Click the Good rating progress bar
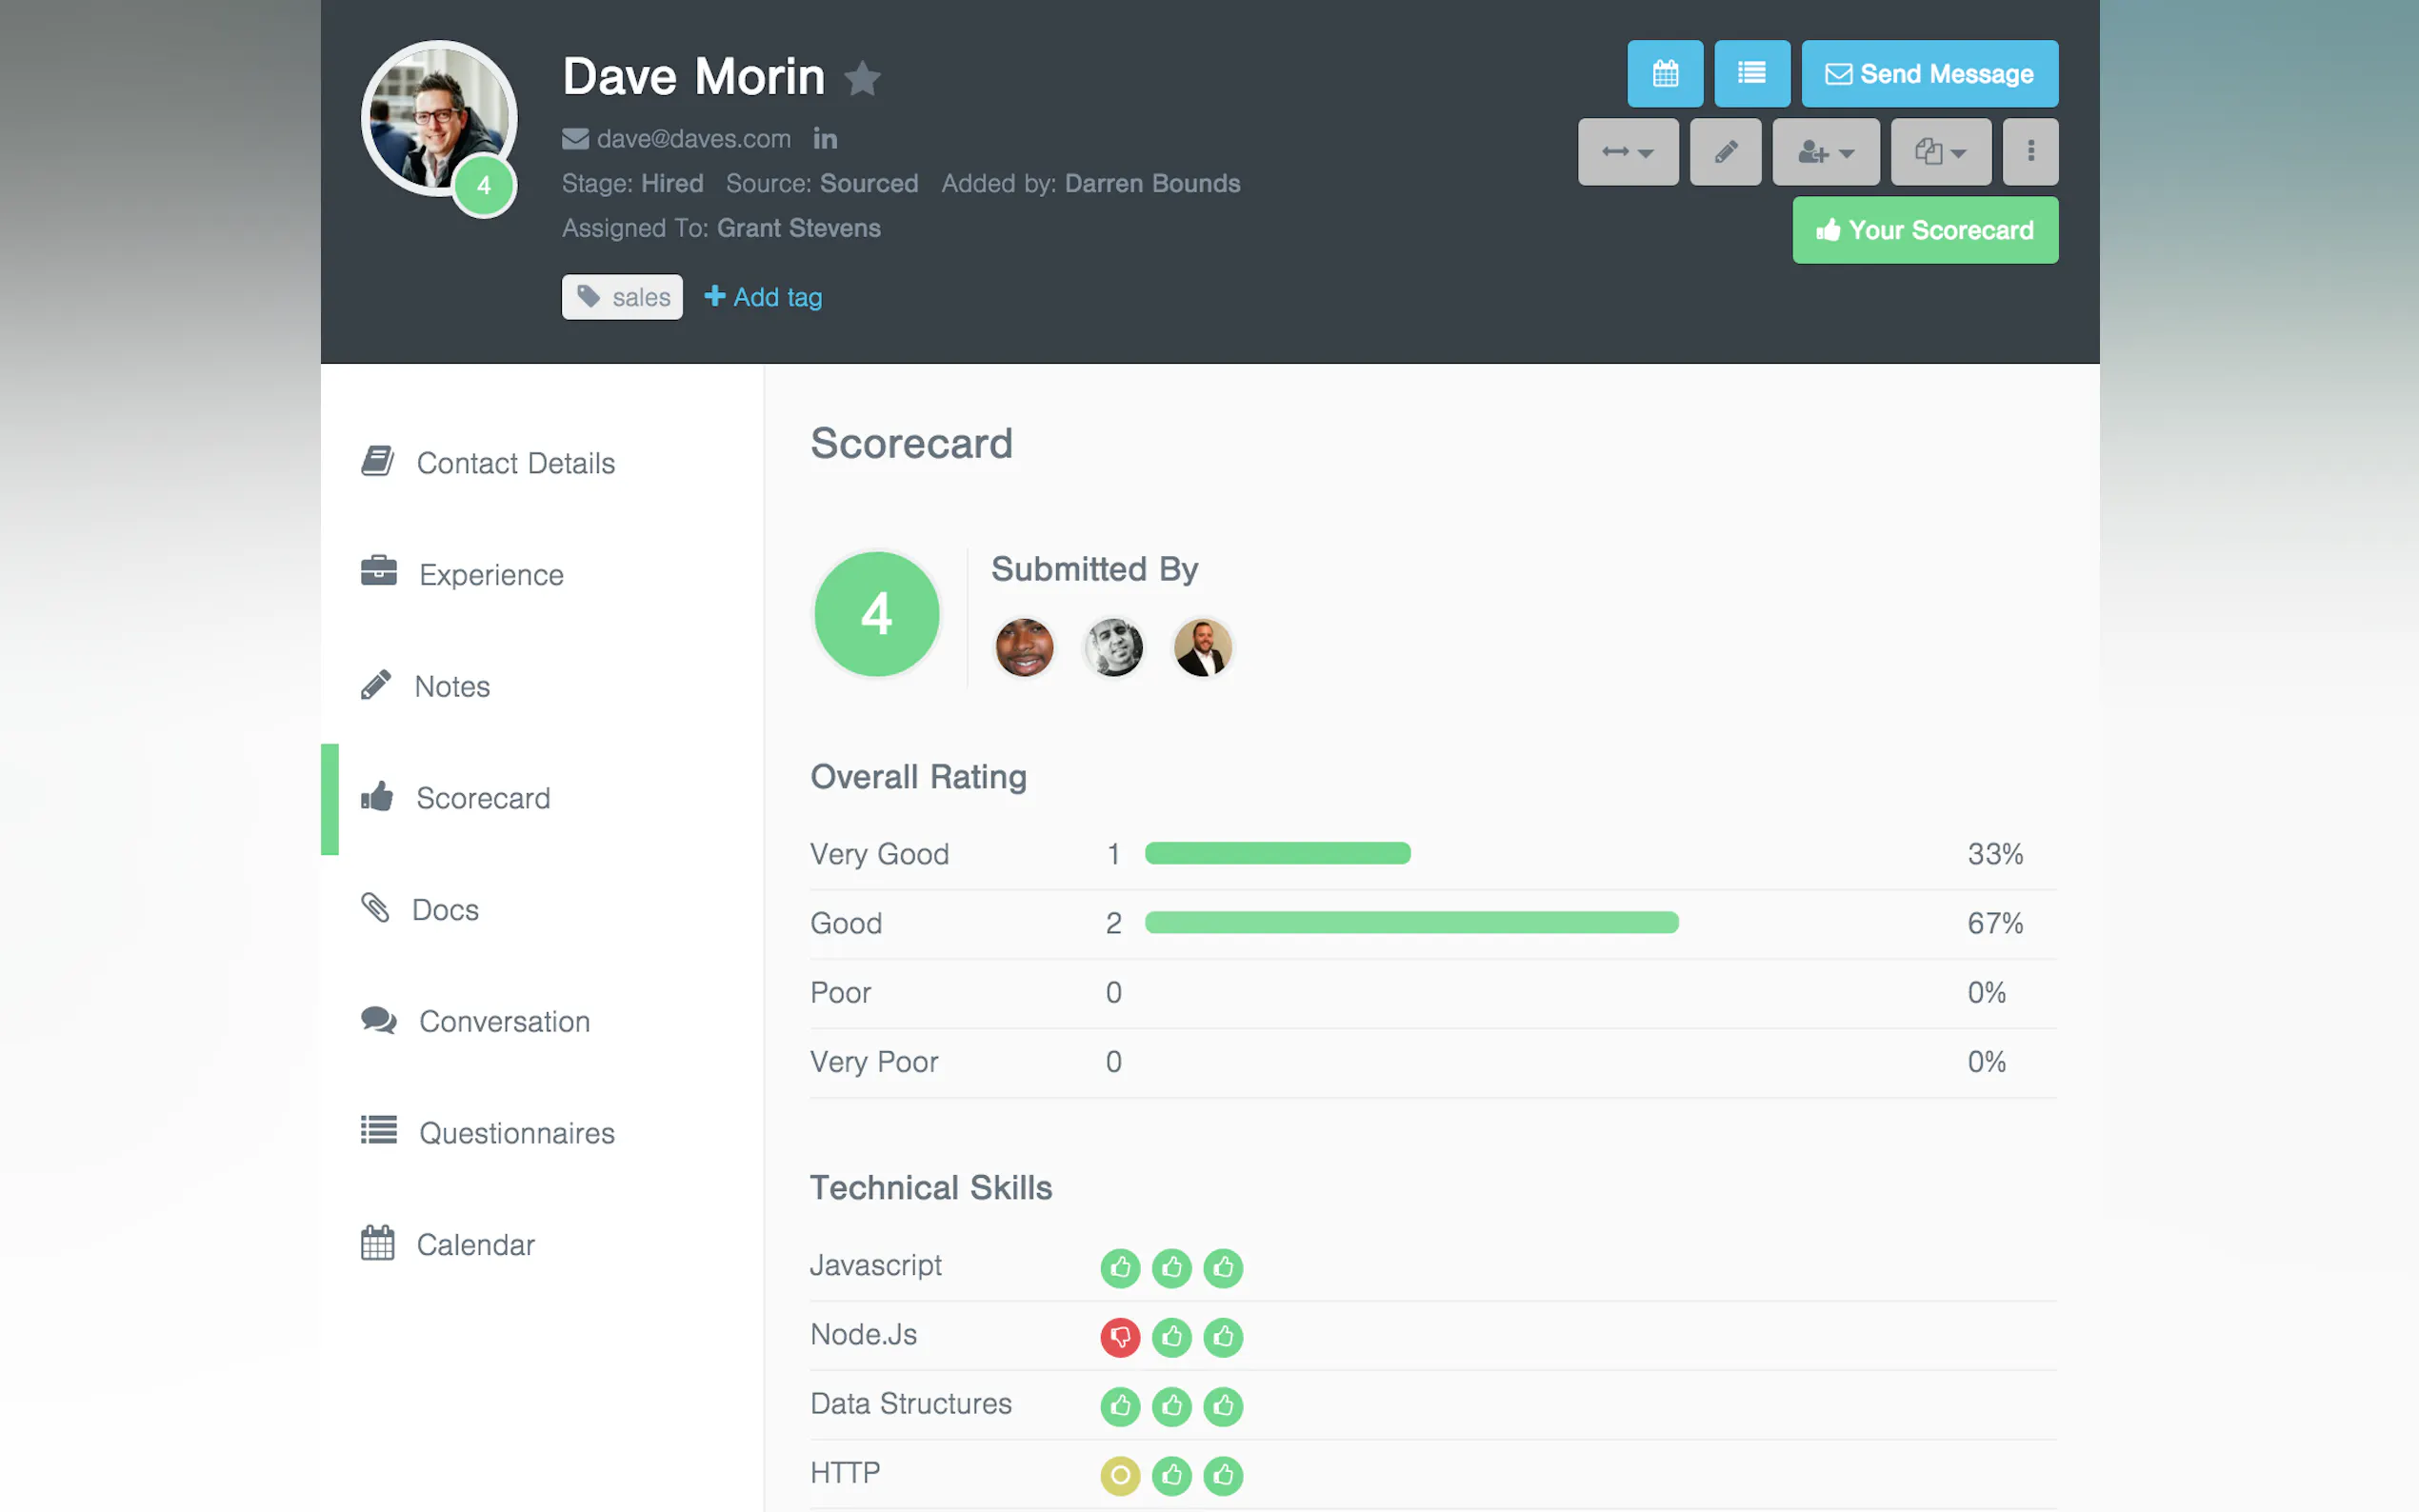2419x1512 pixels. point(1410,922)
